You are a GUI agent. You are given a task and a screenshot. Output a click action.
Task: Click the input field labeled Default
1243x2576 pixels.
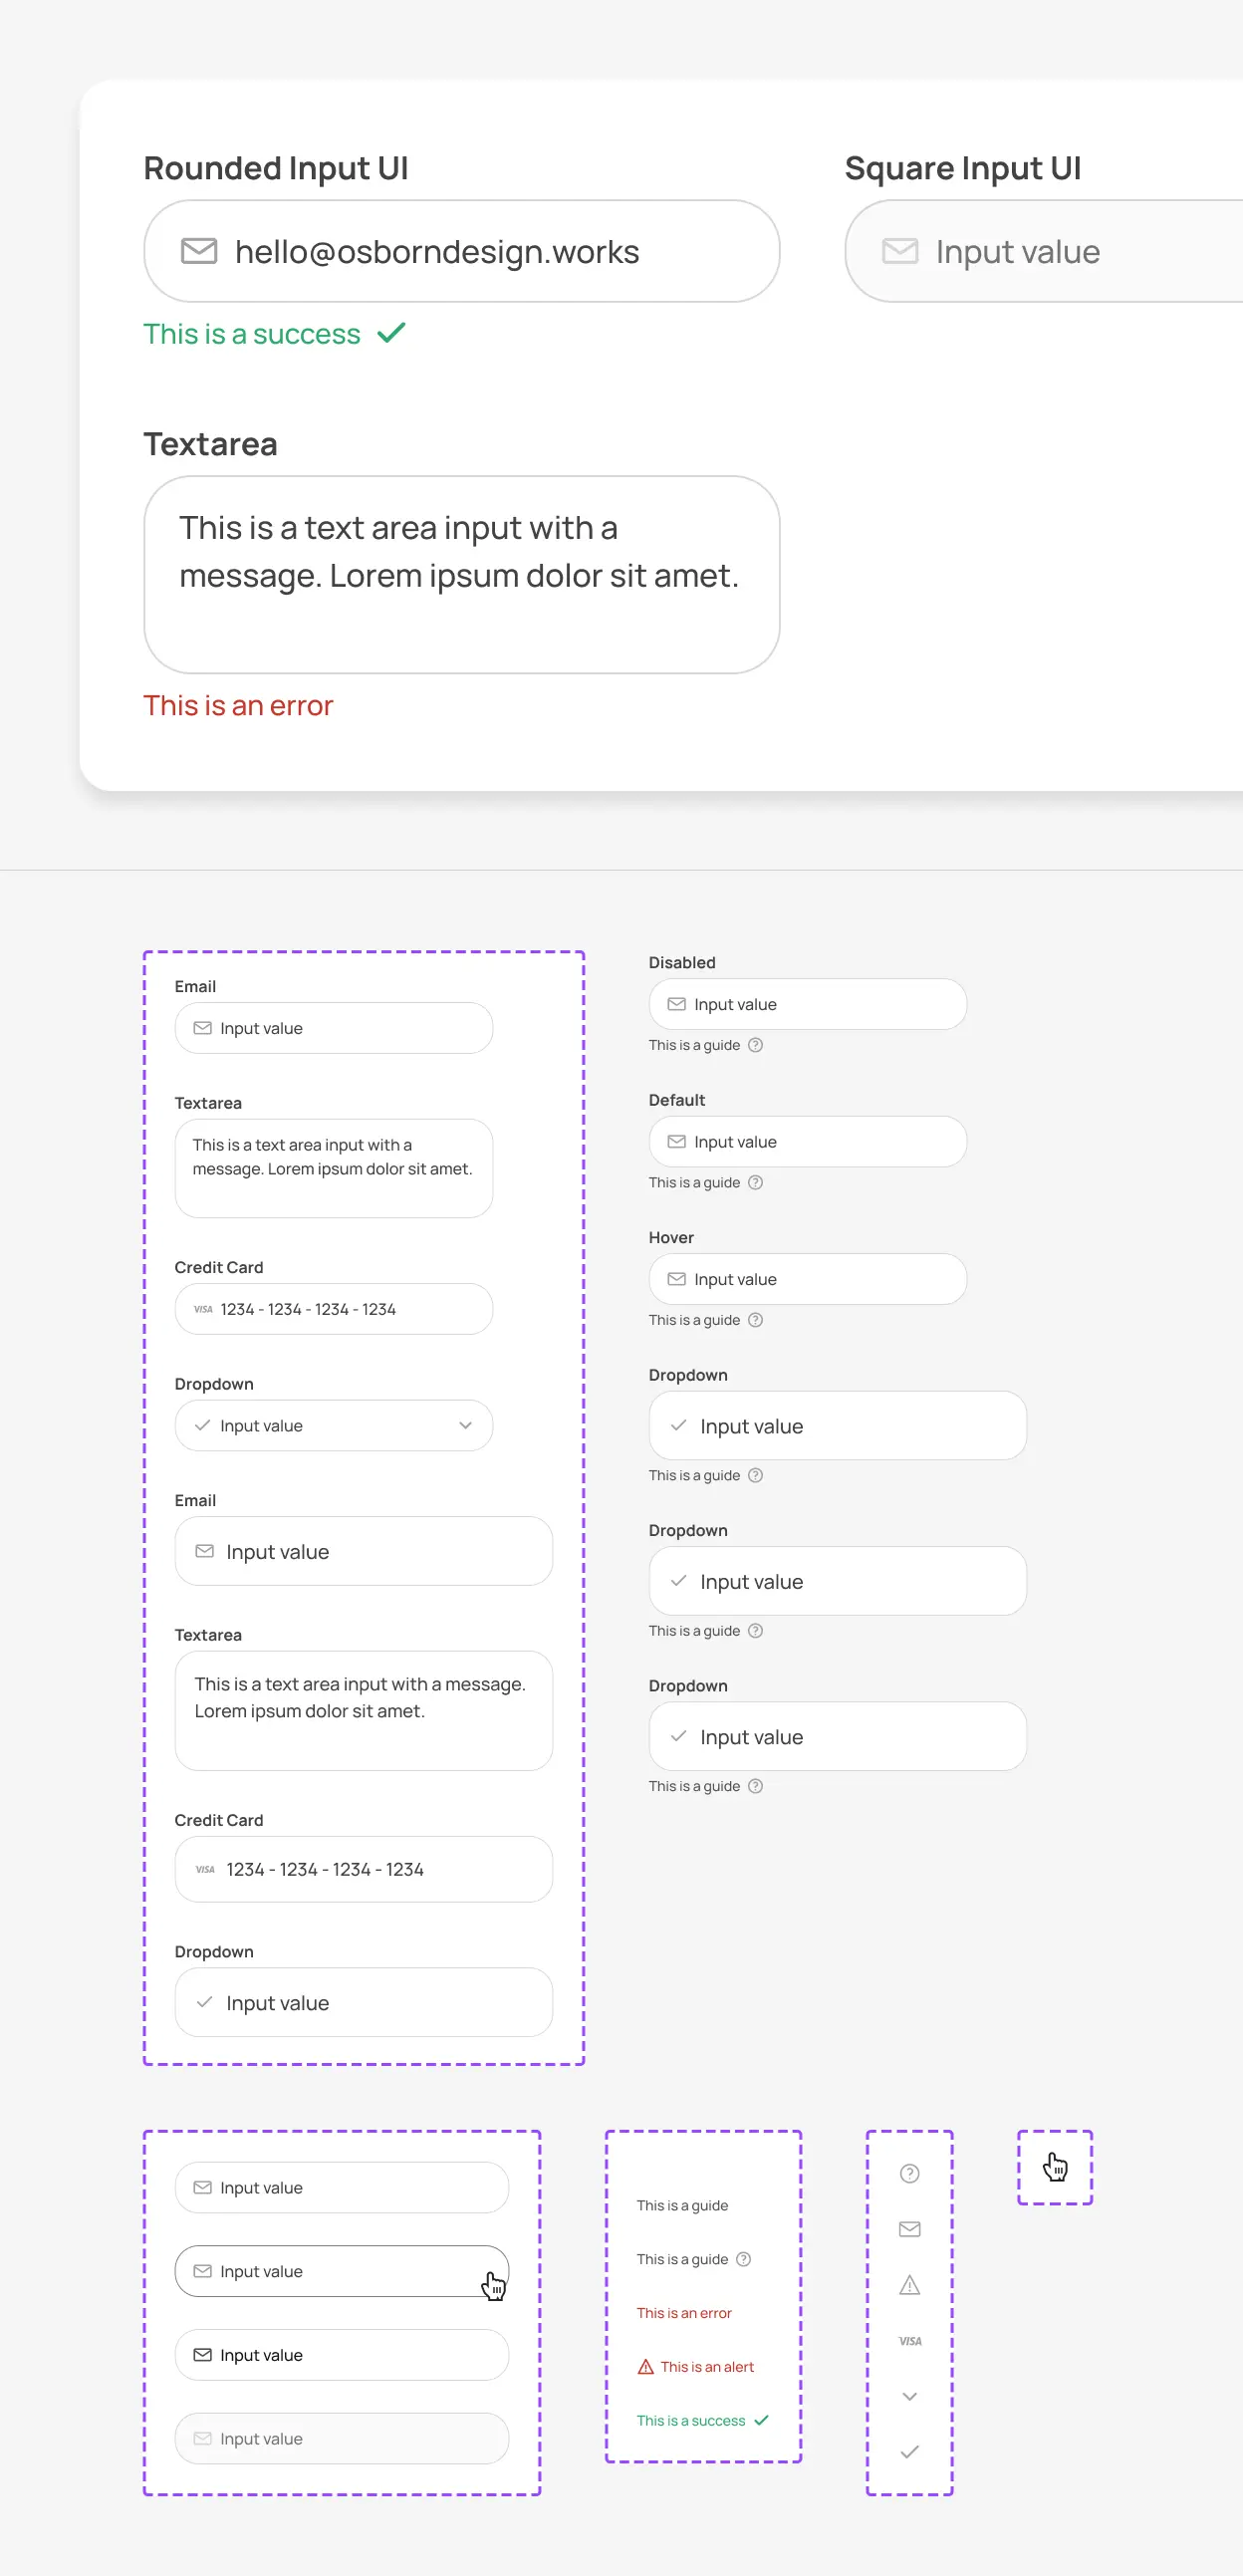pos(807,1142)
